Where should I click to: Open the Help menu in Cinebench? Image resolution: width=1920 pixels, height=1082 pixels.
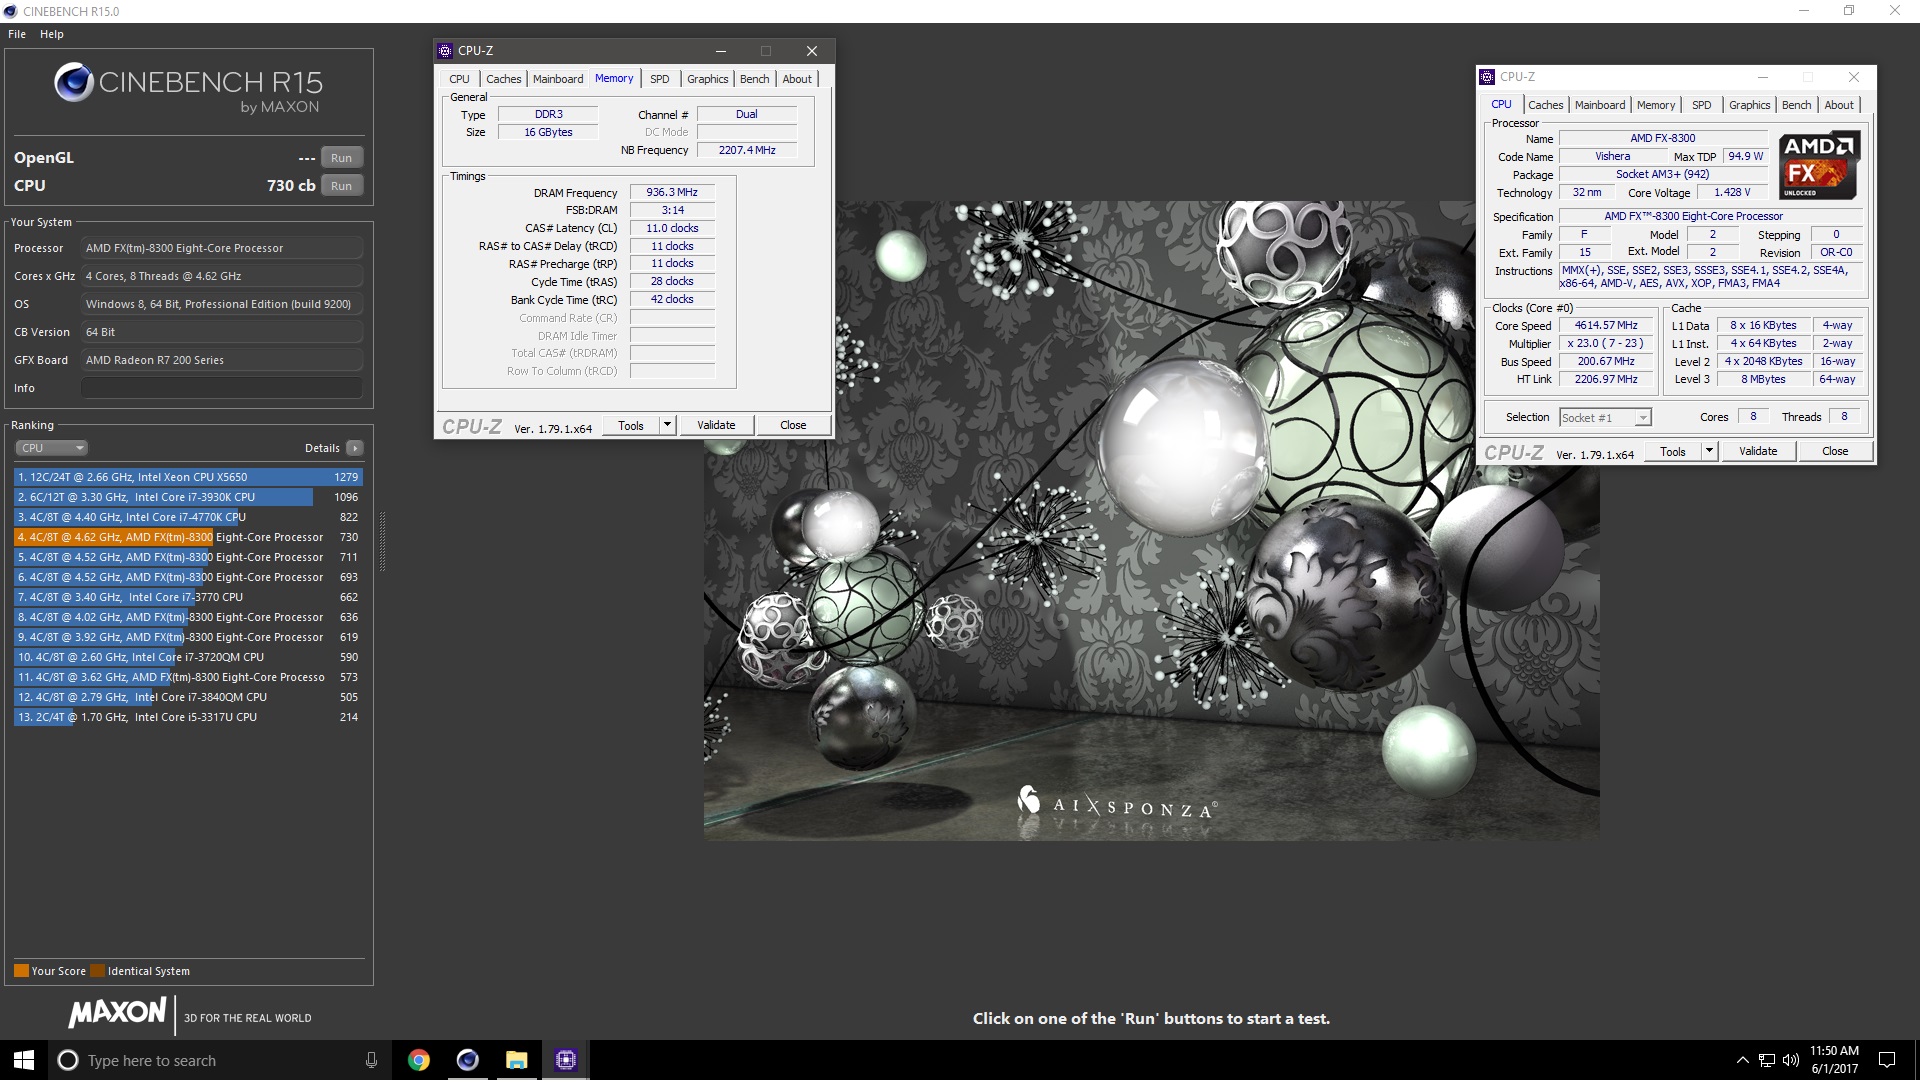52,34
